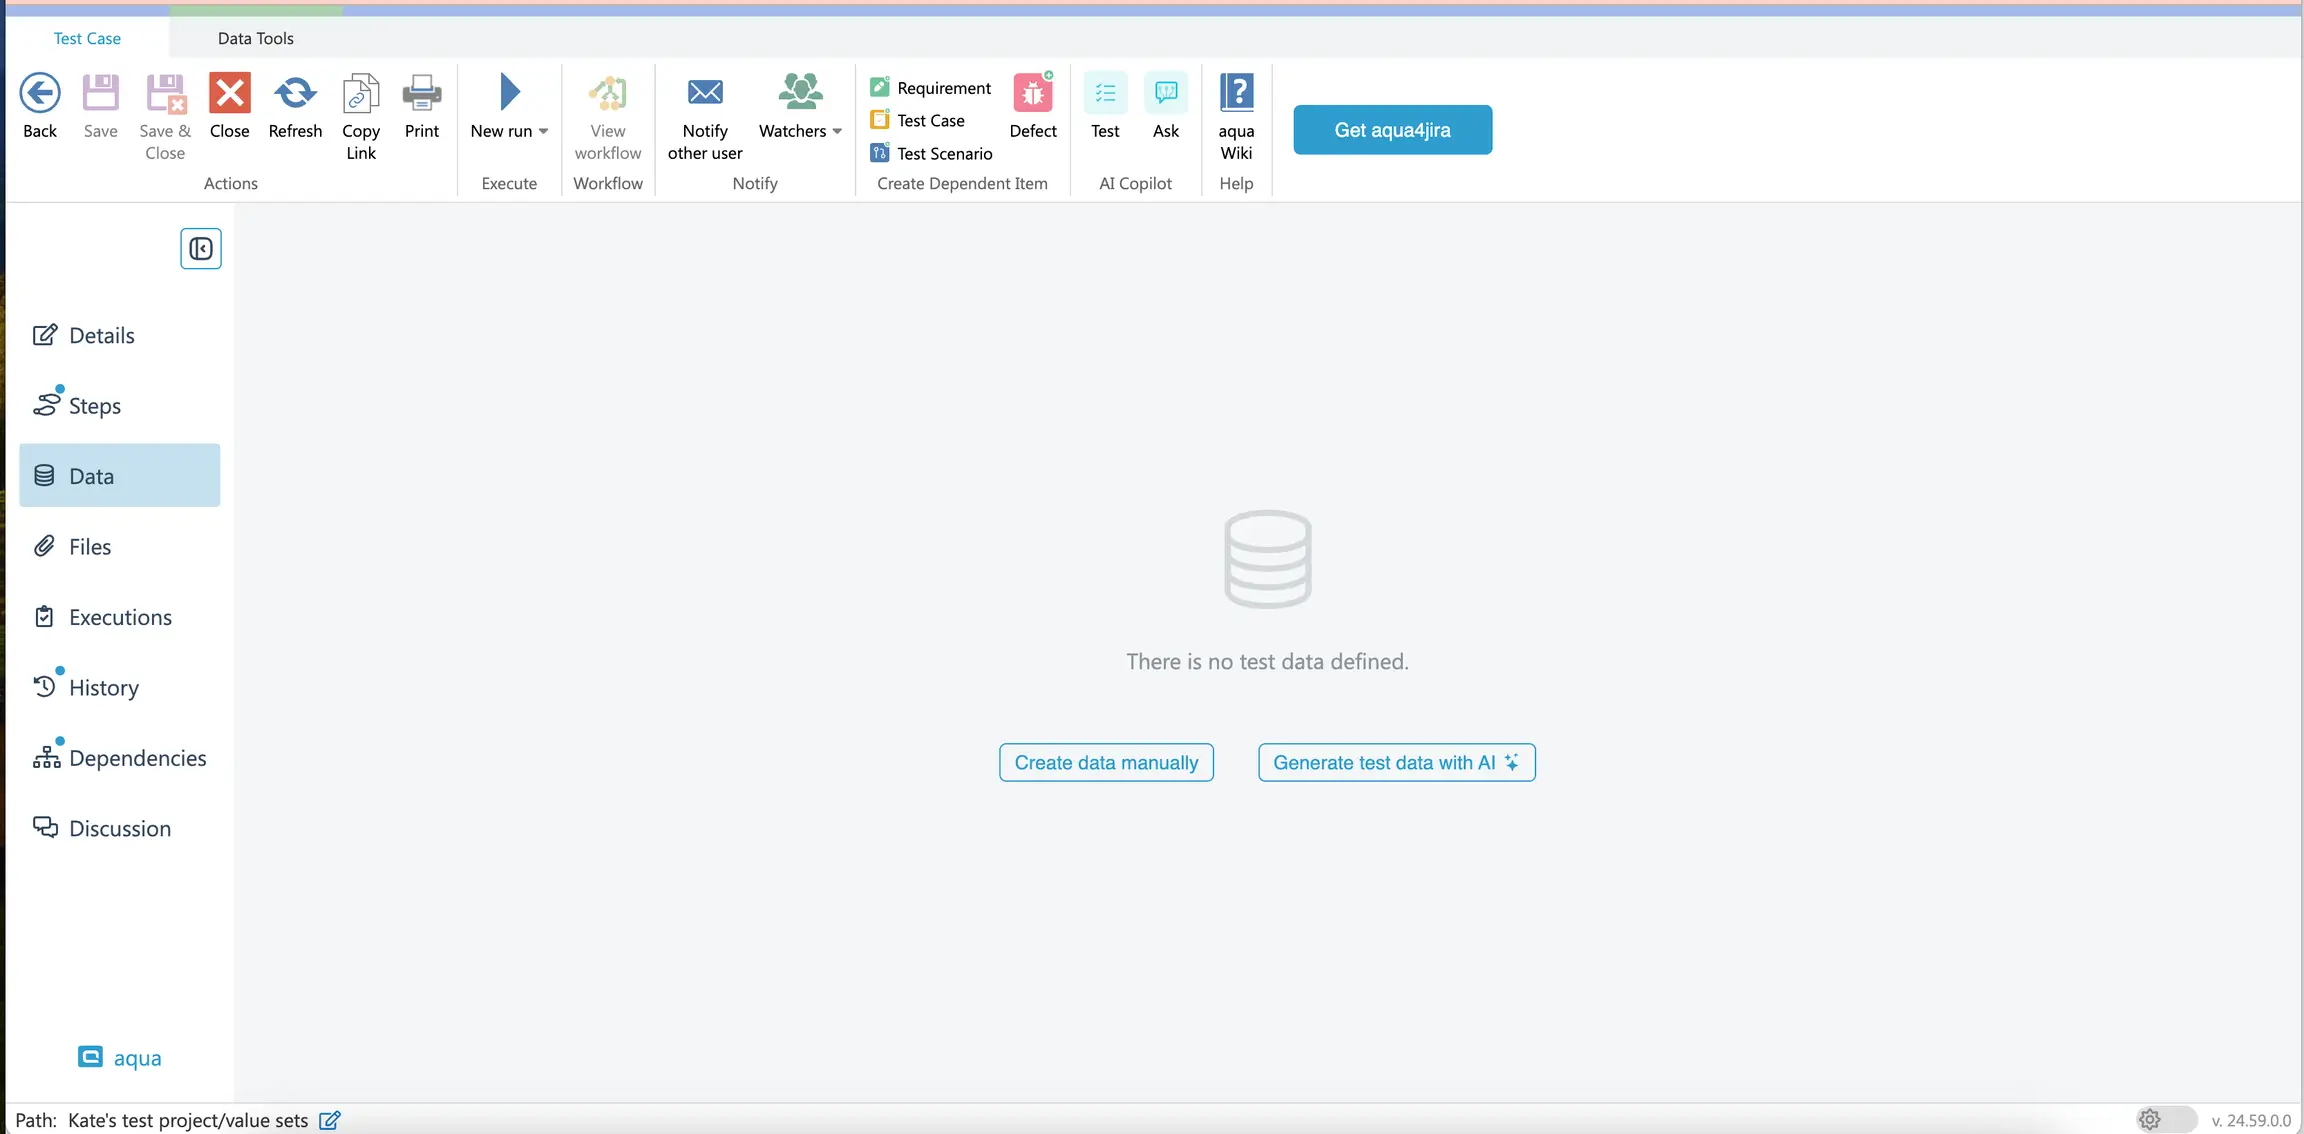Screen dimensions: 2304x1134
Task: Open the aqua Wiki help icon
Action: (1236, 90)
